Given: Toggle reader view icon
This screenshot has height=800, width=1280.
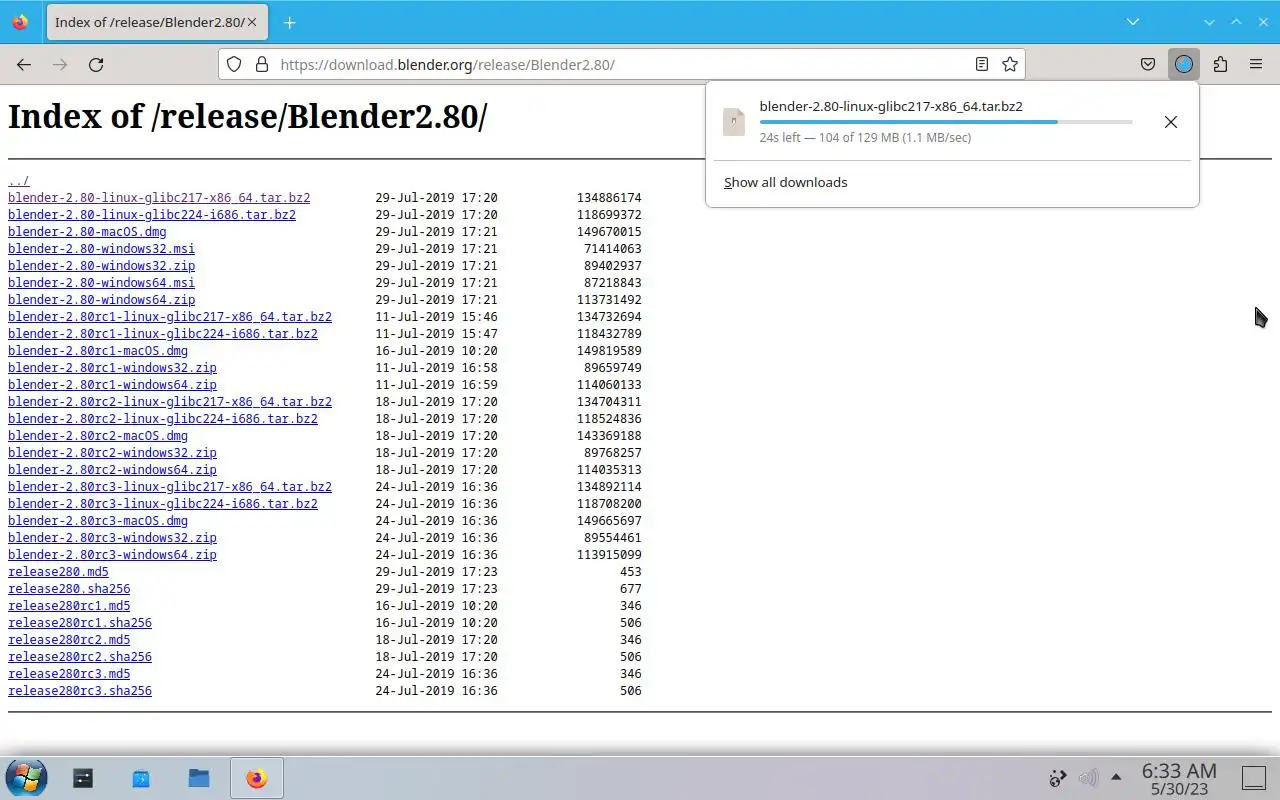Looking at the screenshot, I should pos(982,64).
